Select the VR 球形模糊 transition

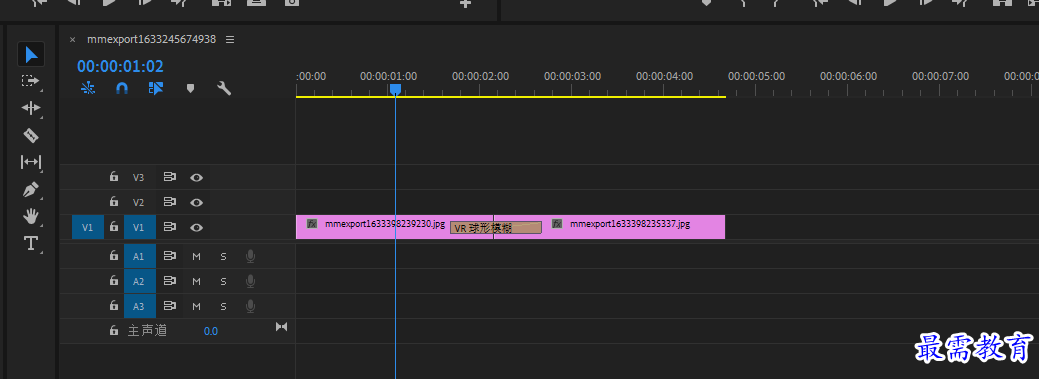[496, 228]
